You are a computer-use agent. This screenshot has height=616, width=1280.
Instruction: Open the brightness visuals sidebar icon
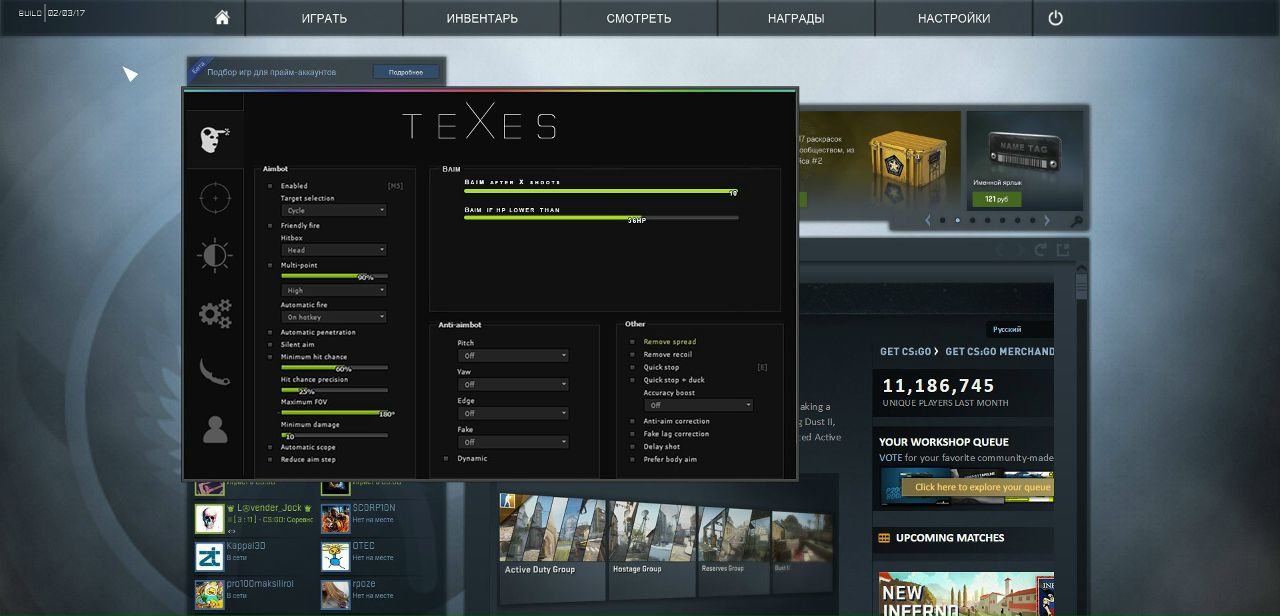tap(214, 256)
